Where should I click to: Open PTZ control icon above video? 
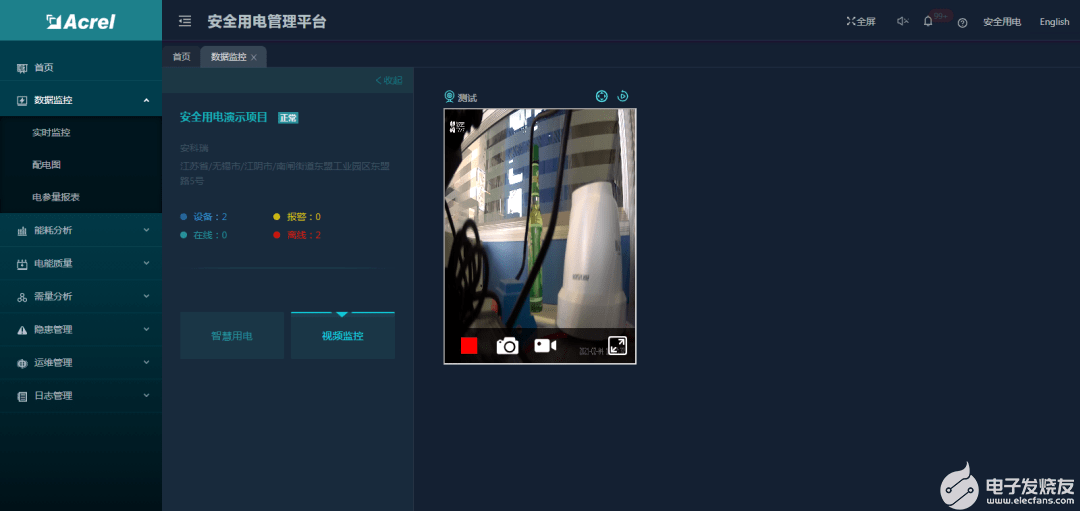click(602, 96)
